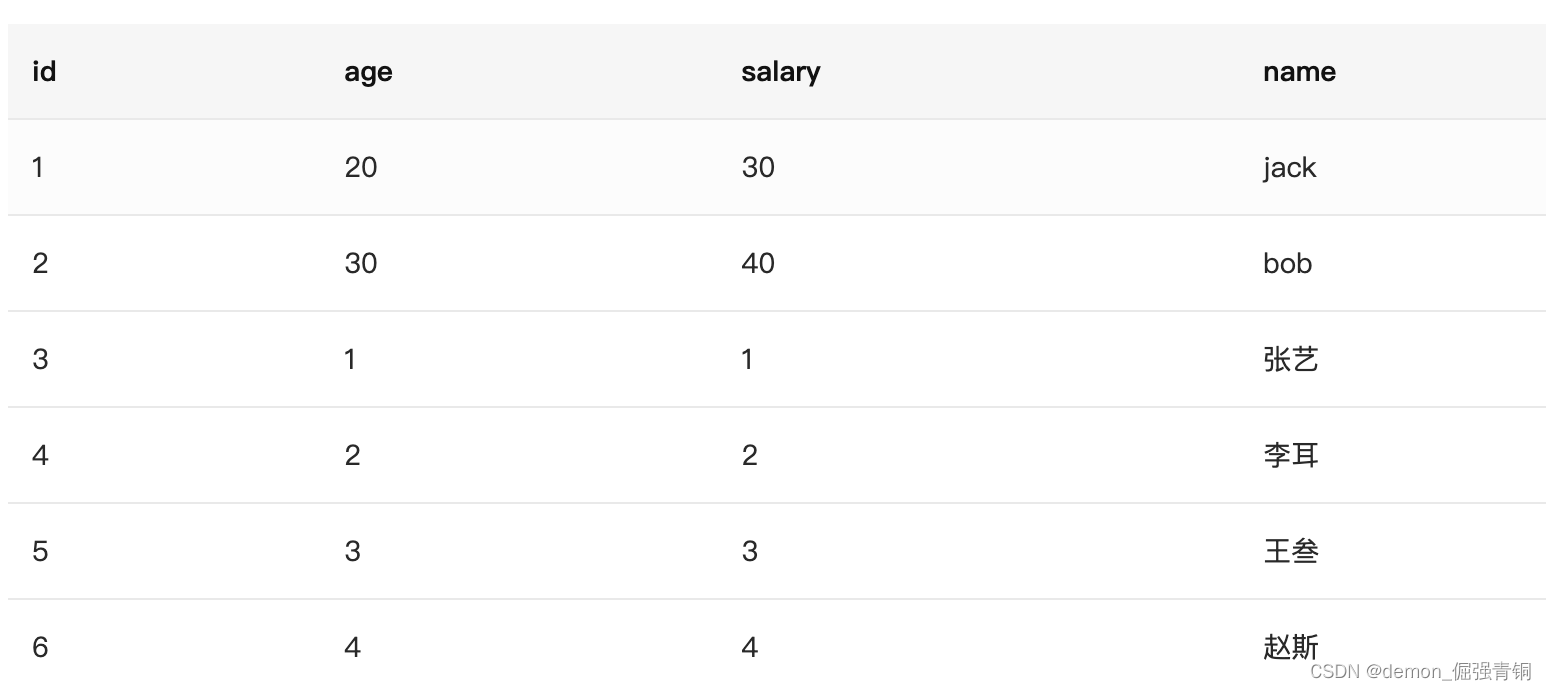Select id cell 5 in 王叁 row
Viewport: 1546px width, 690px height.
click(40, 551)
